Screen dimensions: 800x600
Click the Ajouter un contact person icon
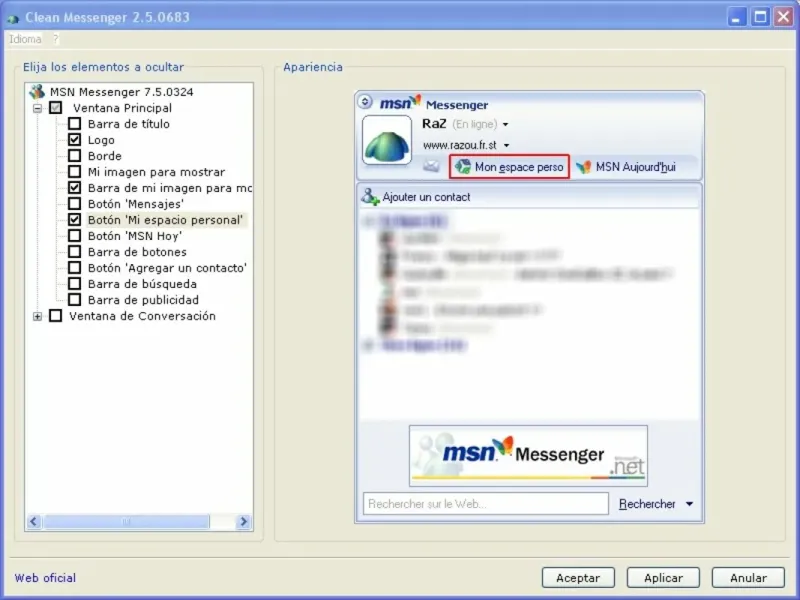point(370,196)
